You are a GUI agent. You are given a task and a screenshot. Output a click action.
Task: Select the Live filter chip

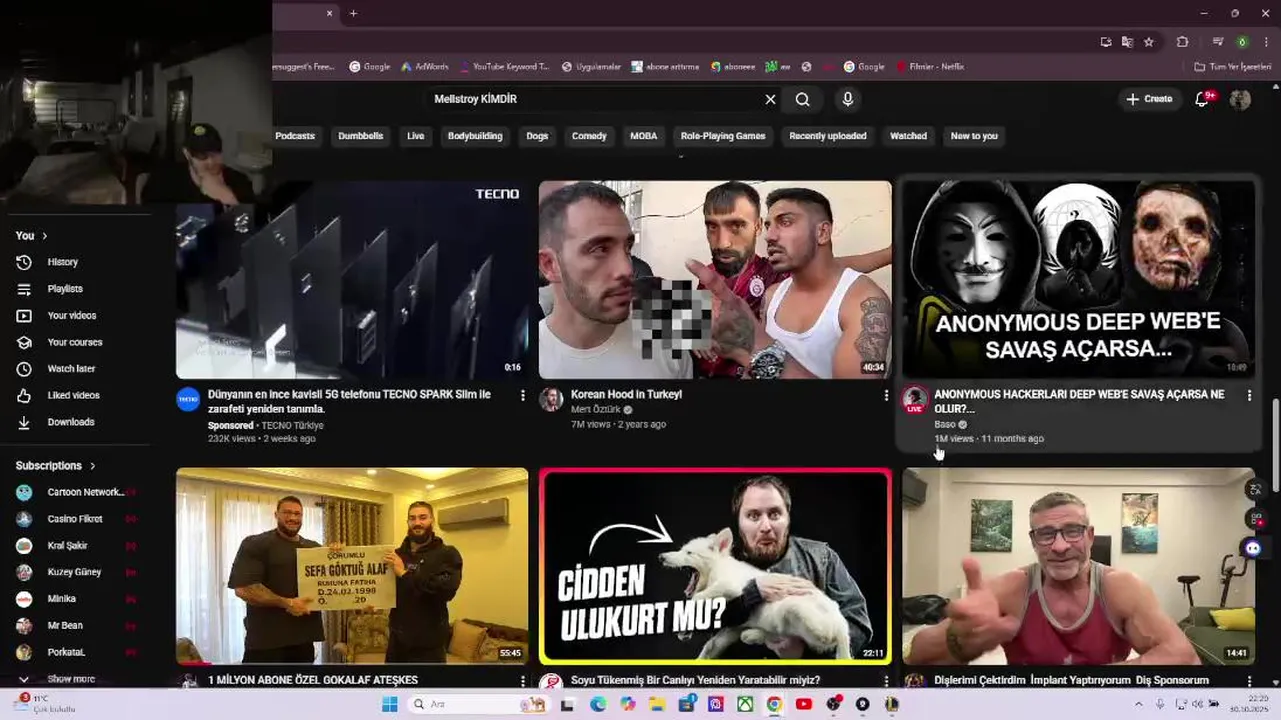(x=416, y=136)
